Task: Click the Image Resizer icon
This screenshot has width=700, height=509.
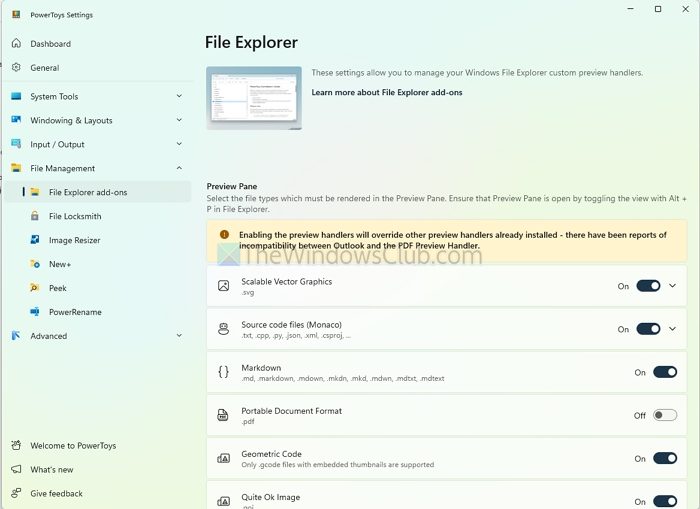Action: point(35,240)
